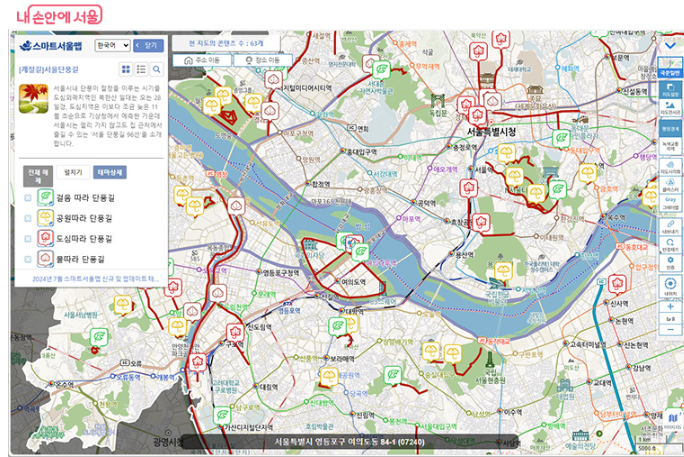684x457 pixels.
Task: Click the Smart Seoul Map logo
Action: (x=51, y=46)
